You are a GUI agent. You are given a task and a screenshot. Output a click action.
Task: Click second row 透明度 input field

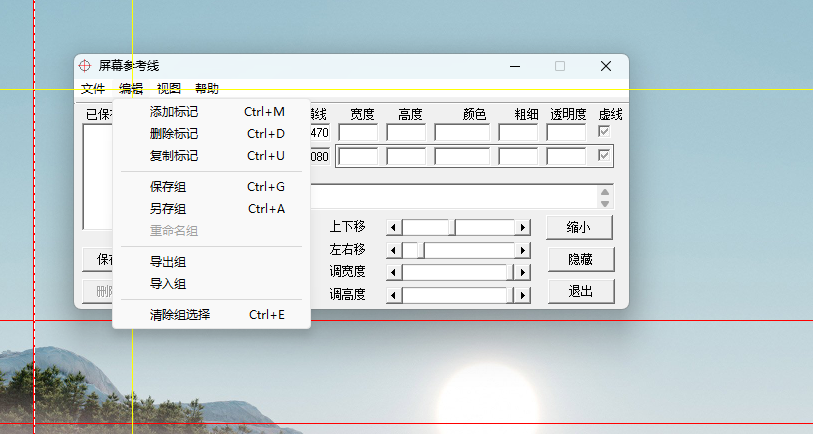point(566,156)
